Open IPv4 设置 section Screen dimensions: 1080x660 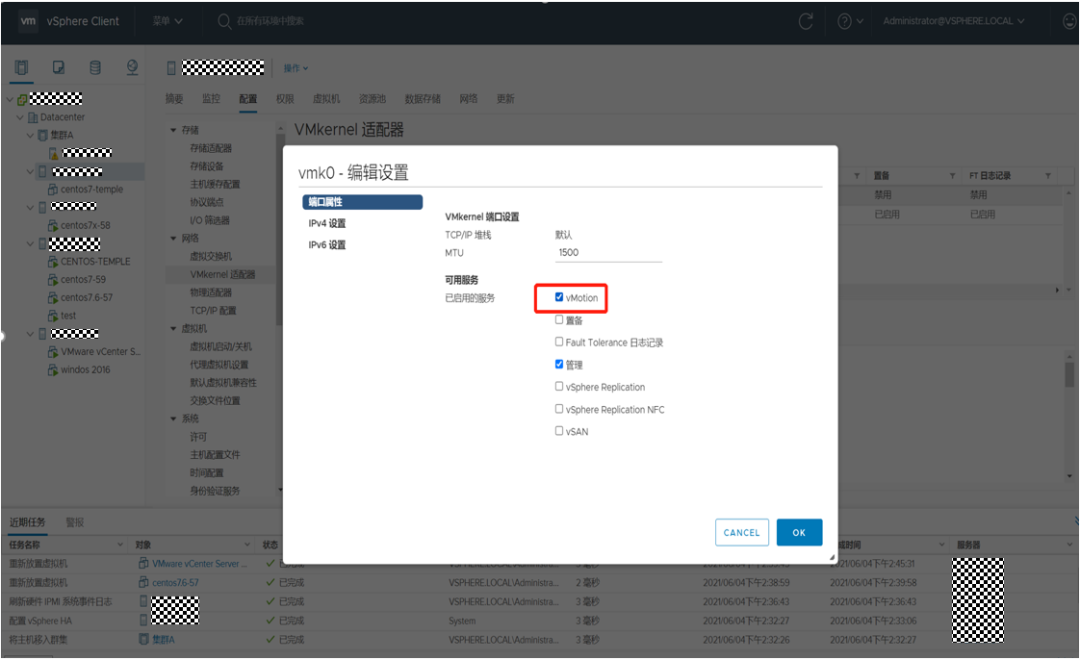pos(327,223)
